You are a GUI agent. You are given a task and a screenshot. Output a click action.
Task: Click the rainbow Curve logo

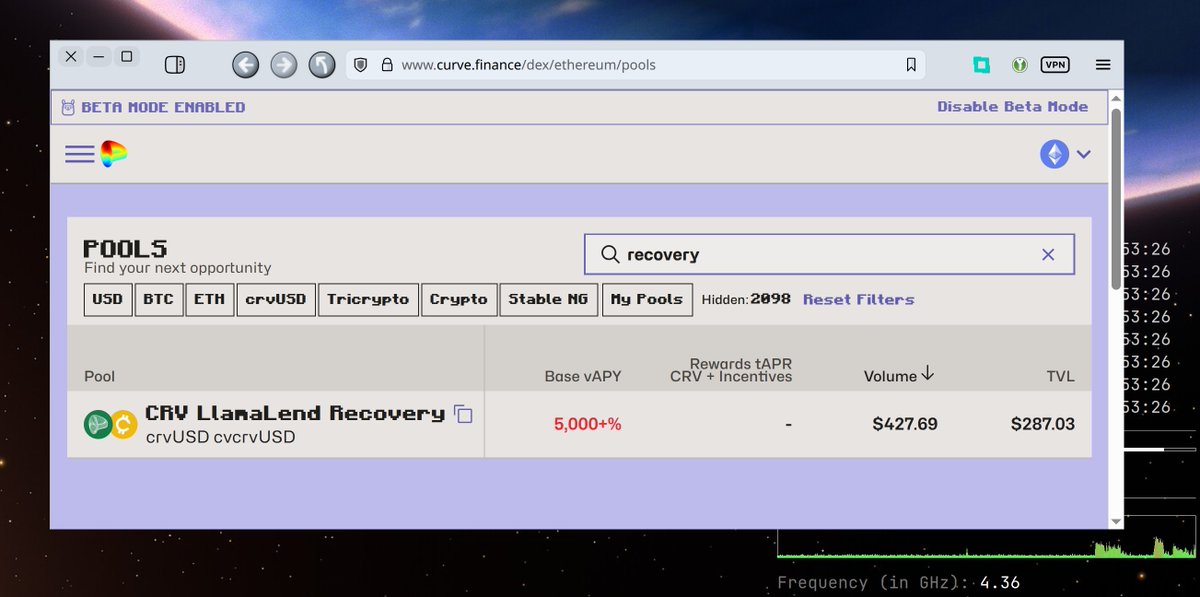(x=113, y=154)
